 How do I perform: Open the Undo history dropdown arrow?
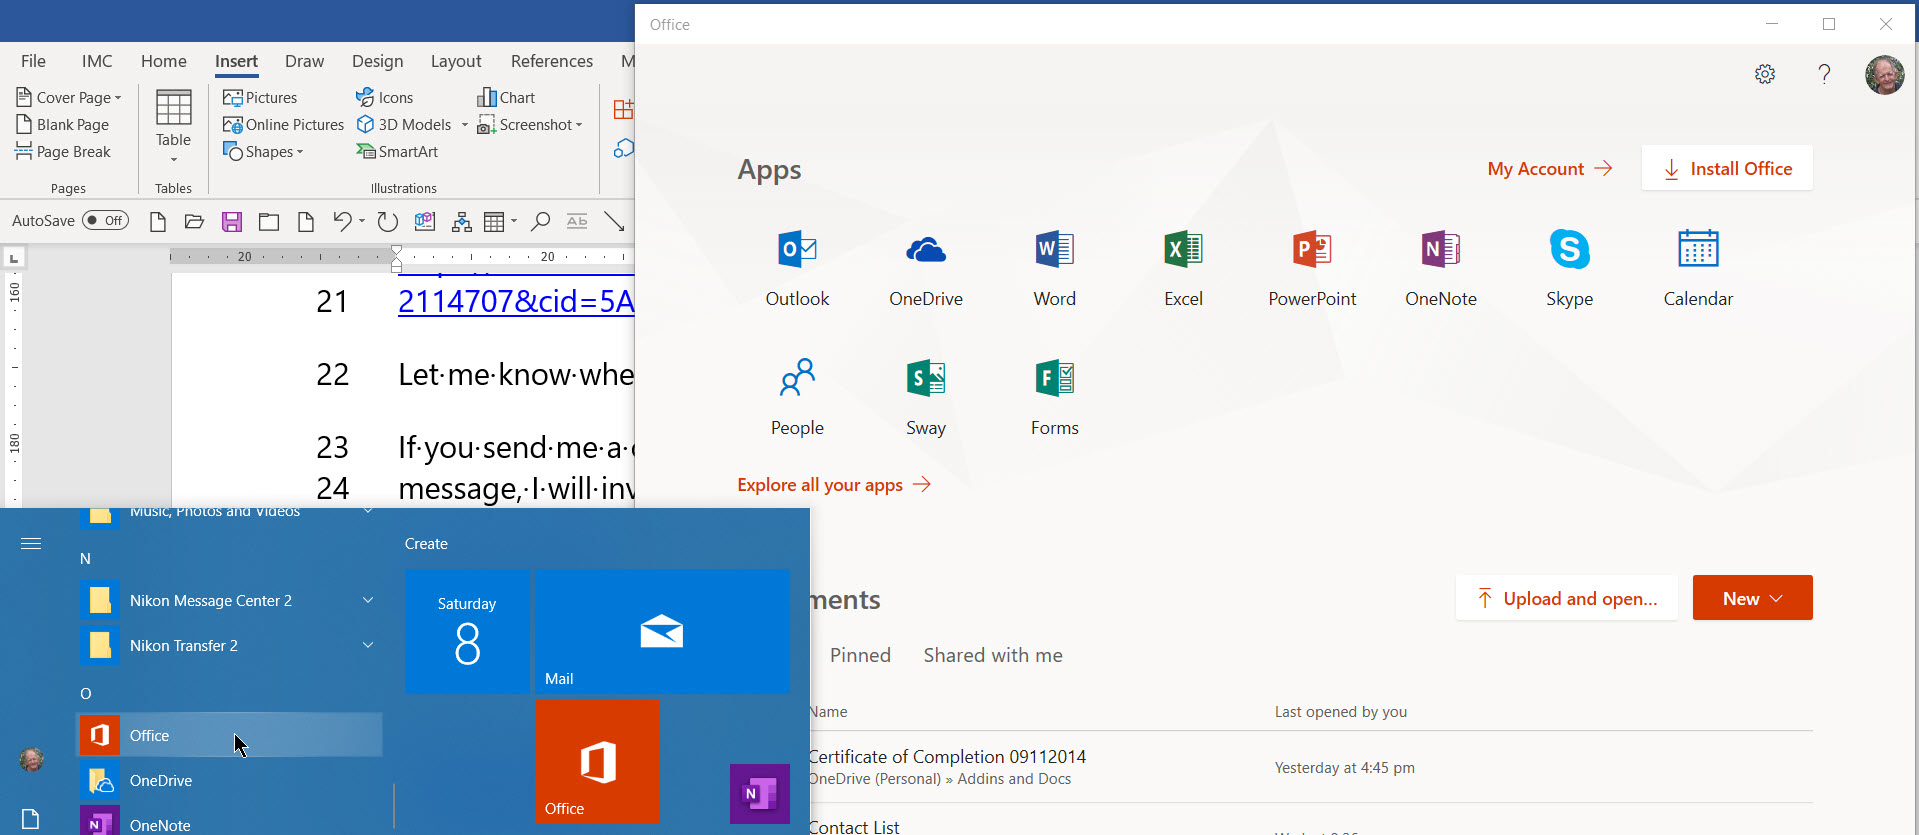tap(361, 221)
